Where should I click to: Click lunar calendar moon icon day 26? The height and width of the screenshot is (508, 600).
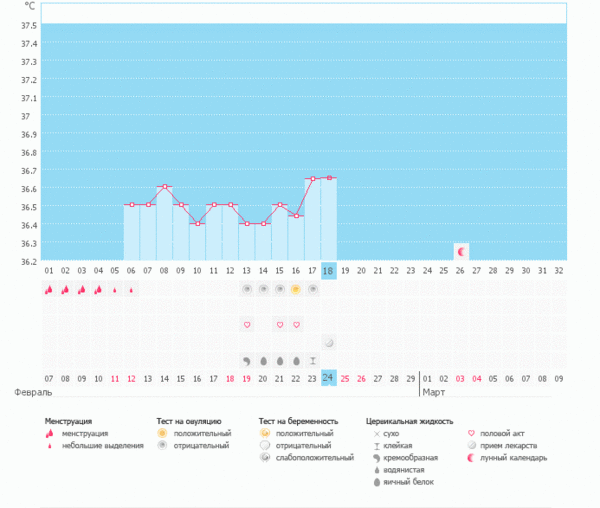click(461, 251)
